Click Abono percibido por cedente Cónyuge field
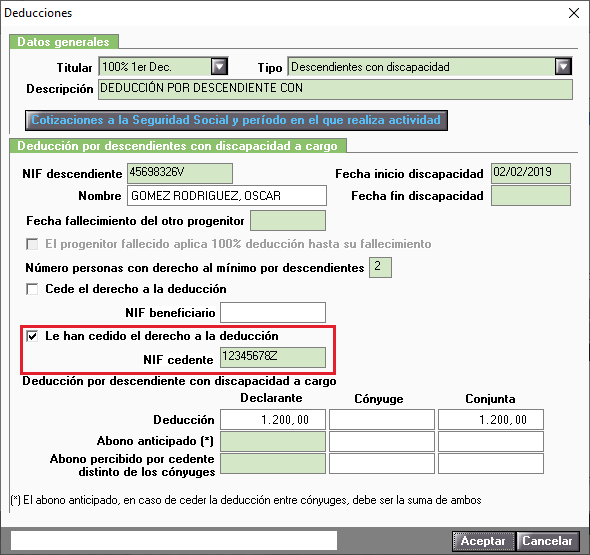The height and width of the screenshot is (555, 590). (382, 464)
